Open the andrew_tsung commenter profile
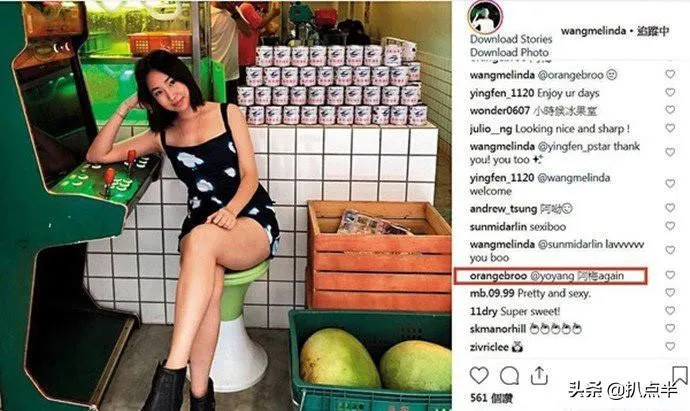690x411 pixels. click(x=503, y=209)
